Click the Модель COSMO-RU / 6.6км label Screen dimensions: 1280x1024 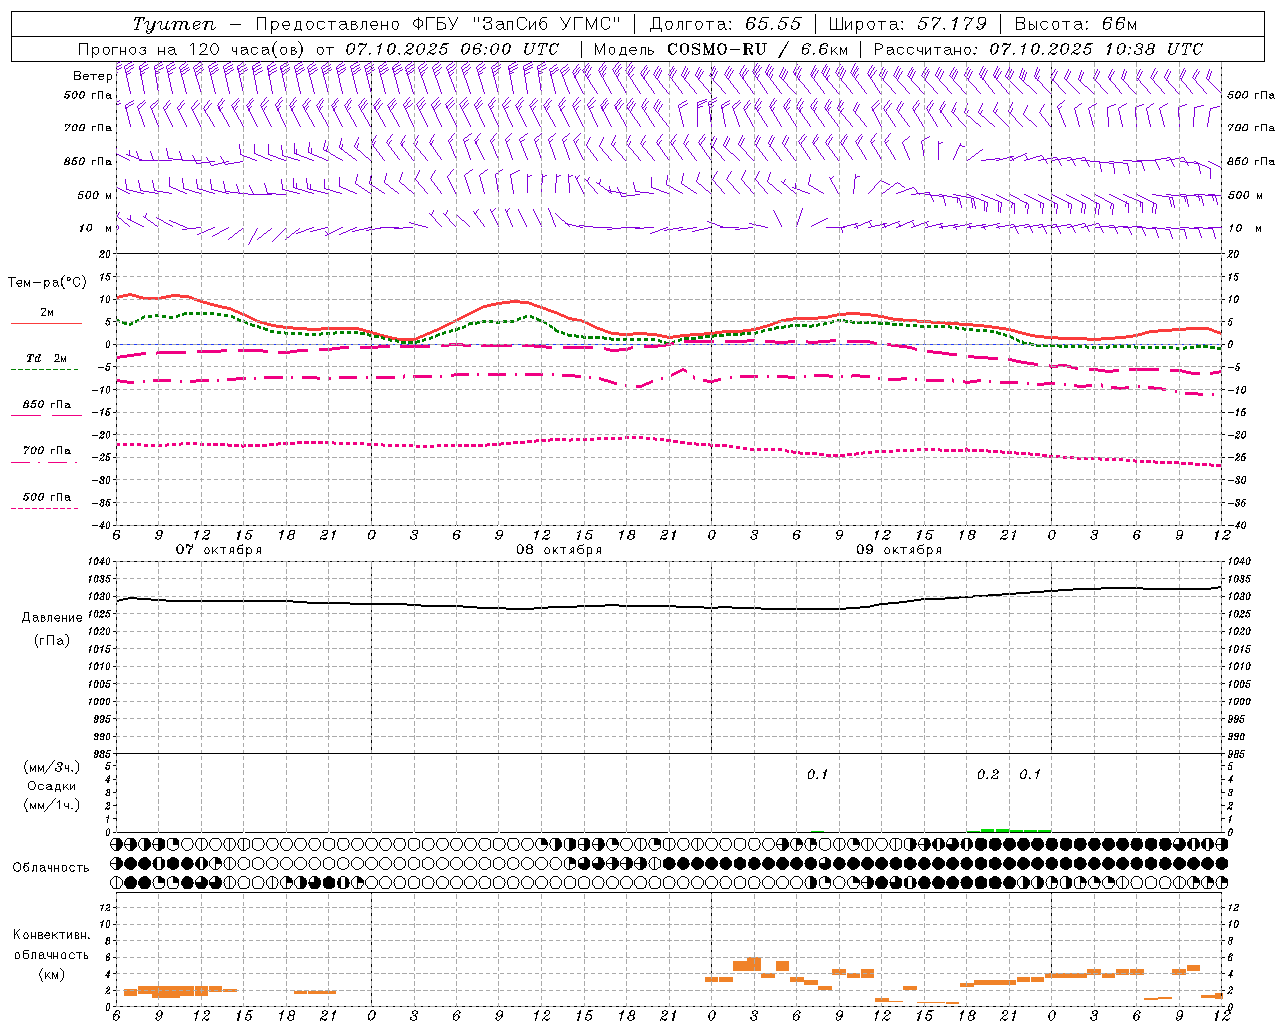tap(721, 49)
